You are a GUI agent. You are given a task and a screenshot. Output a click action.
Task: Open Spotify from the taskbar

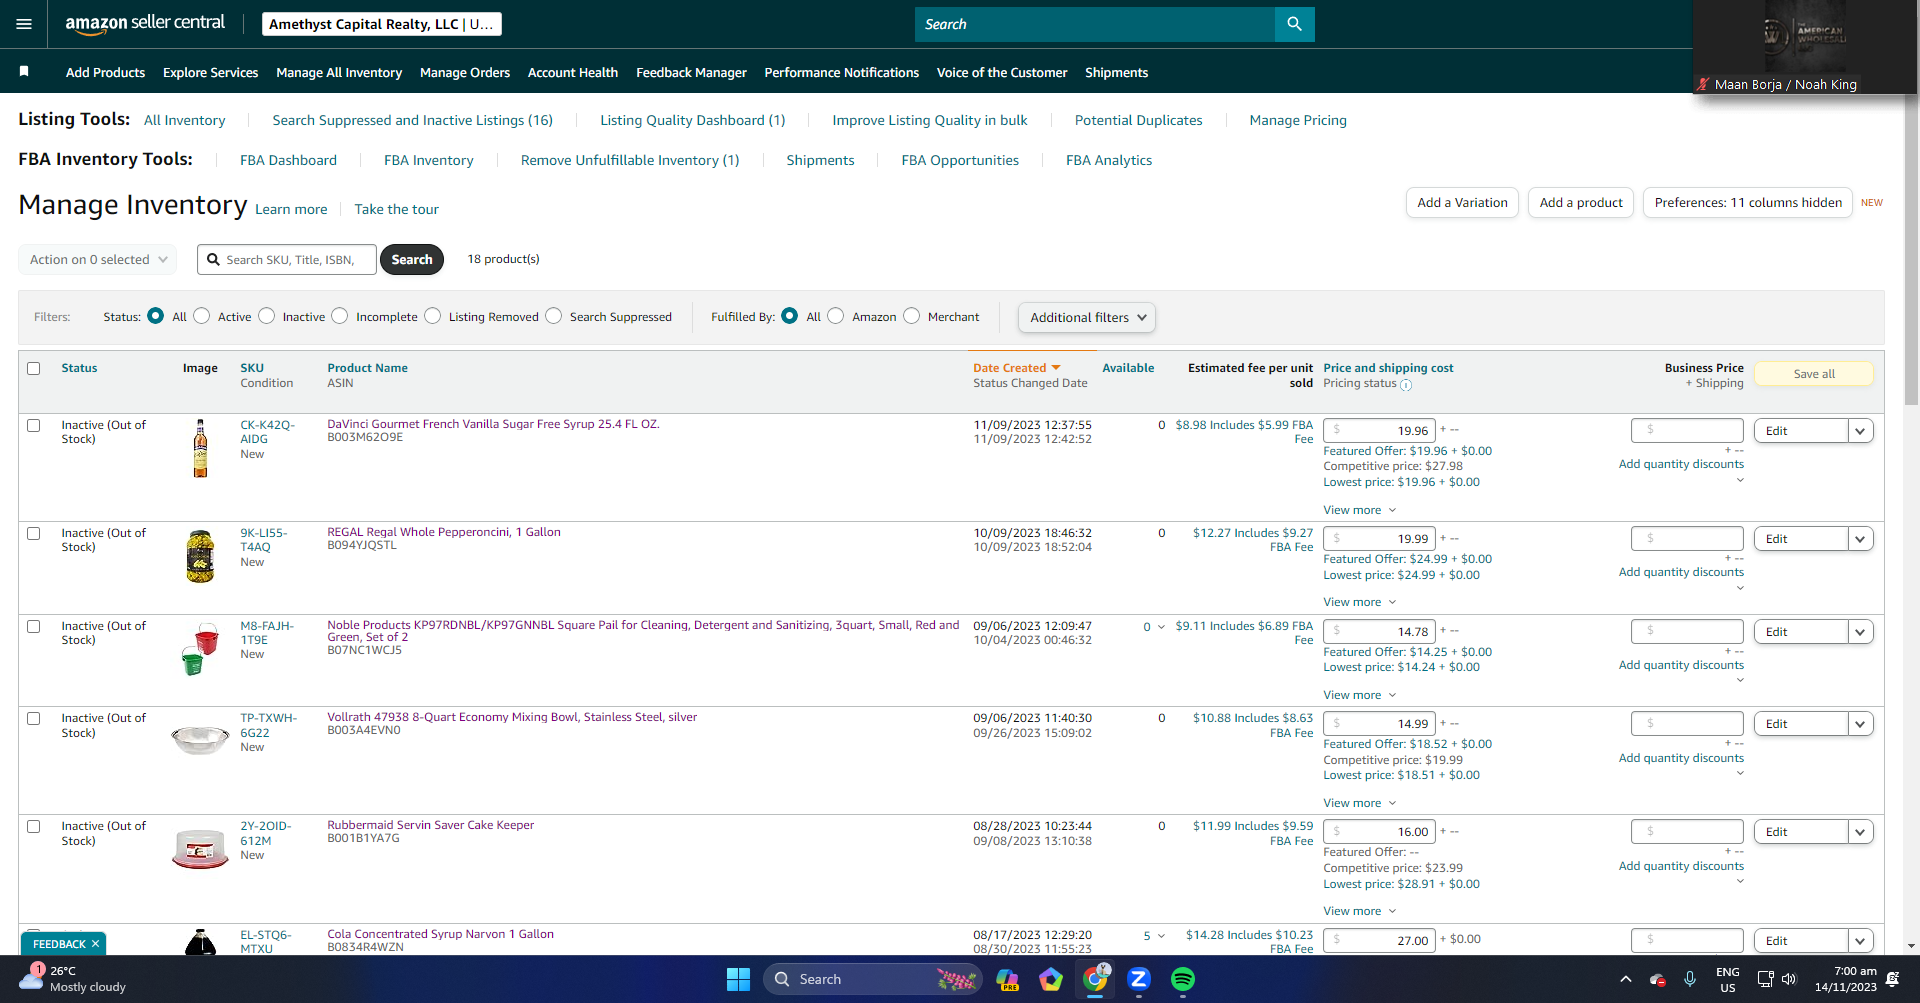[x=1182, y=979]
